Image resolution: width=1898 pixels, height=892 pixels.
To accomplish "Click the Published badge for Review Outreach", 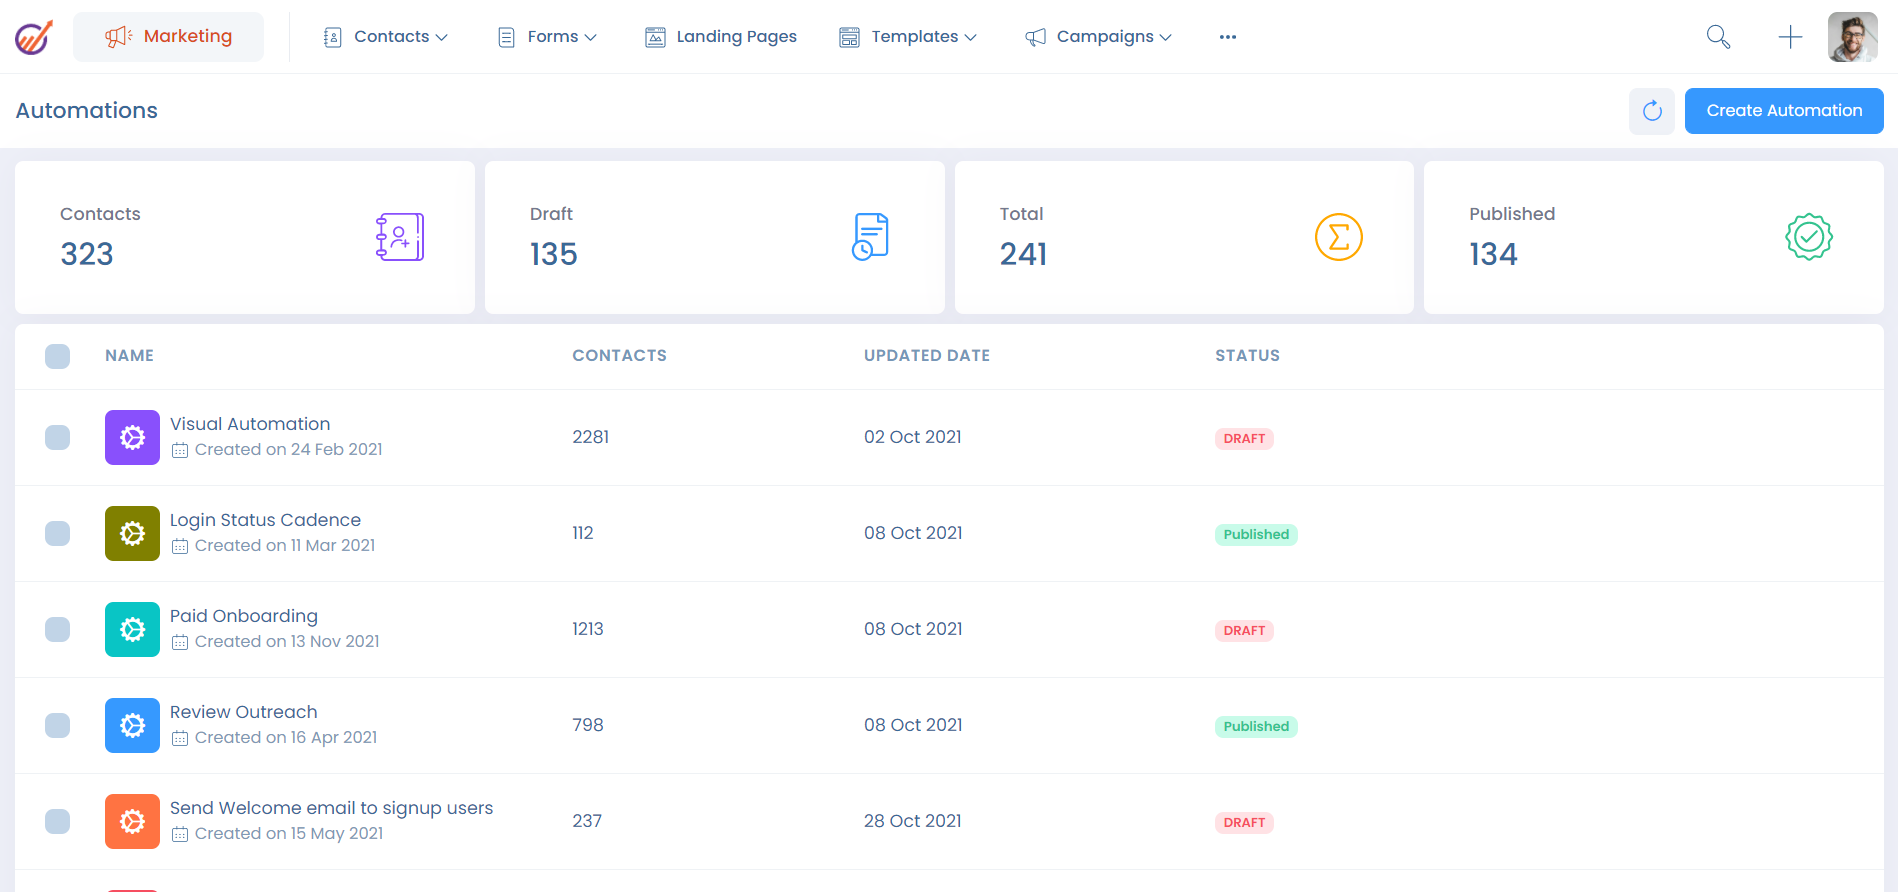I will pyautogui.click(x=1256, y=727).
